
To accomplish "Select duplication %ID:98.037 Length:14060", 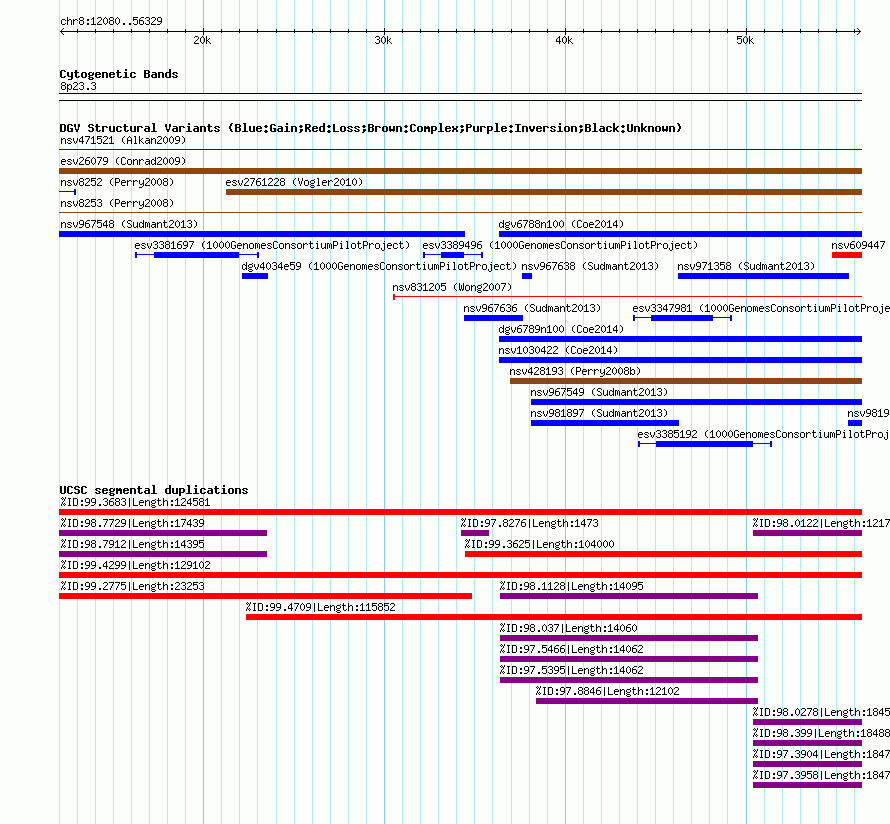I will (x=629, y=638).
